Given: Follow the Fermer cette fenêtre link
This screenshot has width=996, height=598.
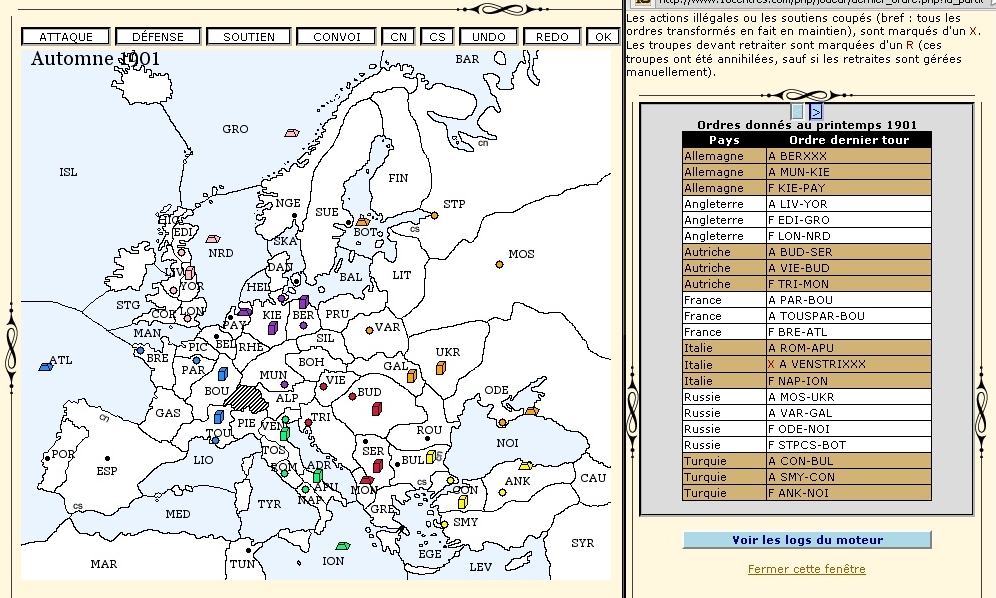Looking at the screenshot, I should [807, 569].
